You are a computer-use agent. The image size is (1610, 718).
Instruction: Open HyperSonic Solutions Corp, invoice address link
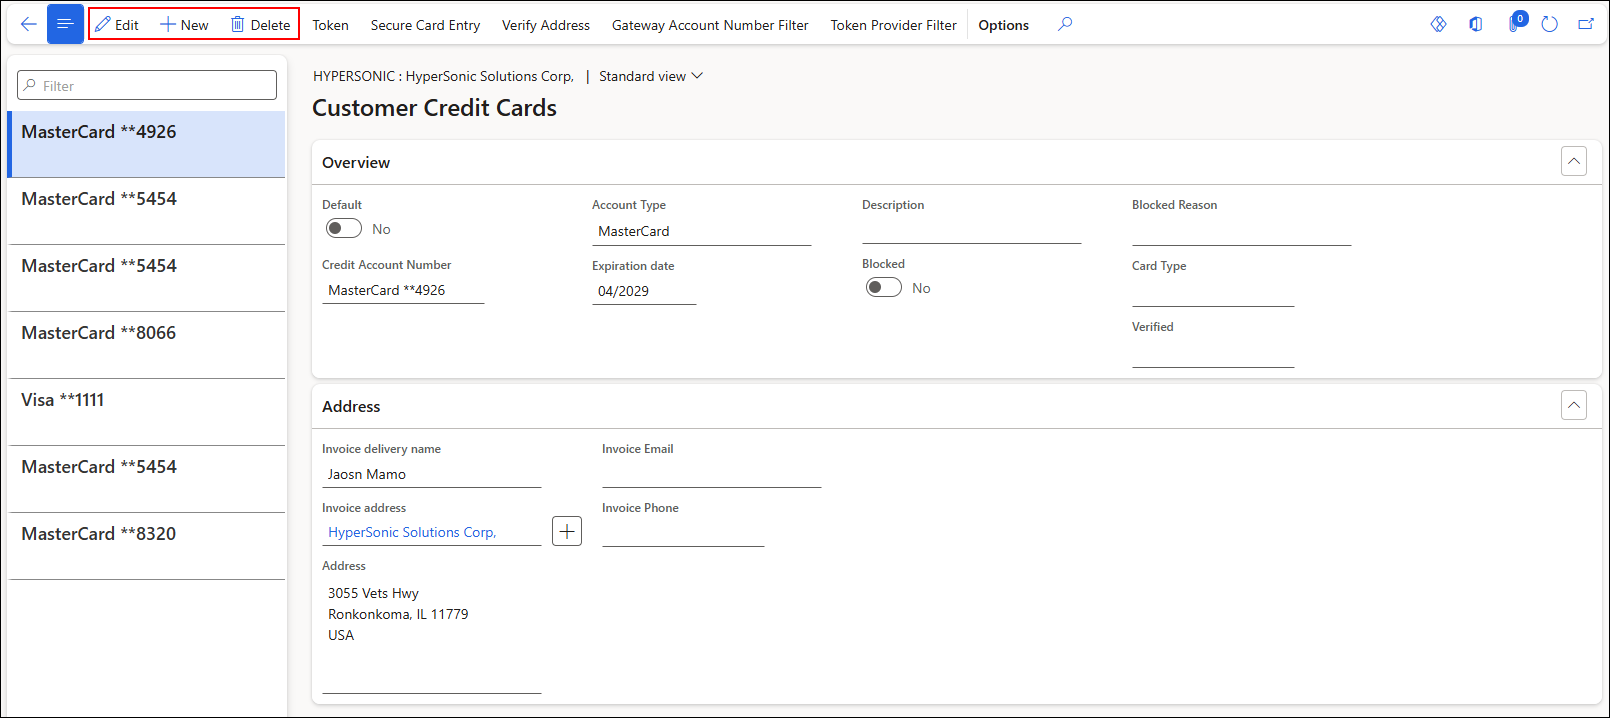pos(412,532)
